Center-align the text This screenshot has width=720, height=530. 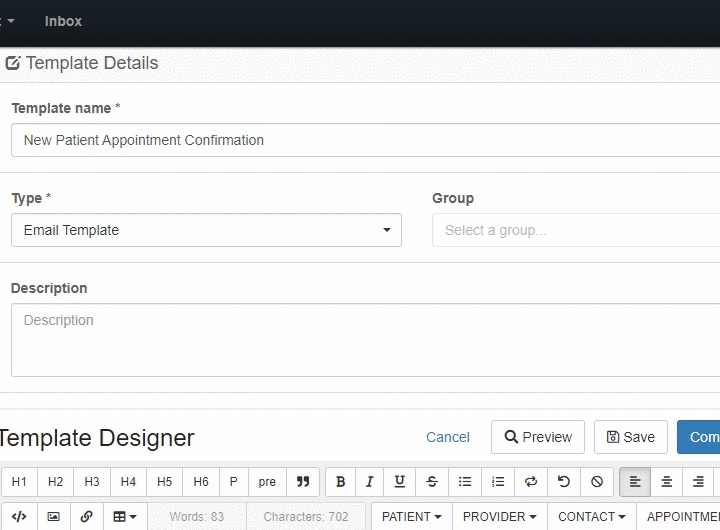click(667, 482)
